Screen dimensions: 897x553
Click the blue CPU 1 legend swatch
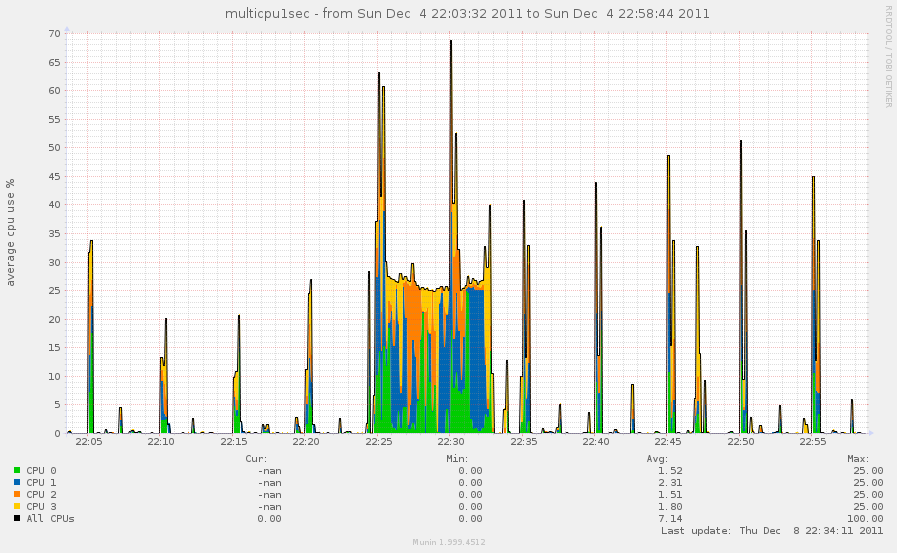pos(17,482)
